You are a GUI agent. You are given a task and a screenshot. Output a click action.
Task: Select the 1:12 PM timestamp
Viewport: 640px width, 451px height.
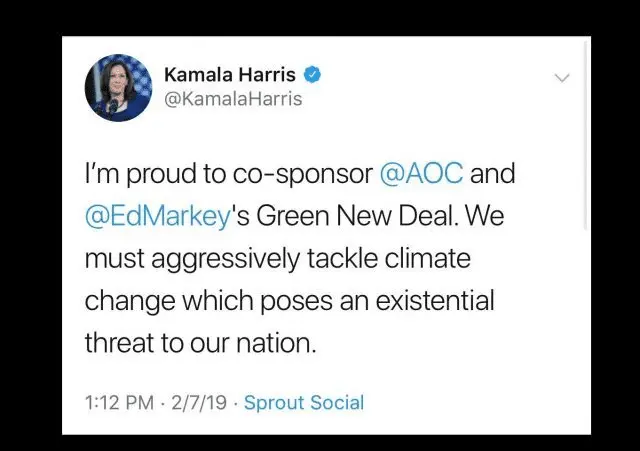click(119, 403)
